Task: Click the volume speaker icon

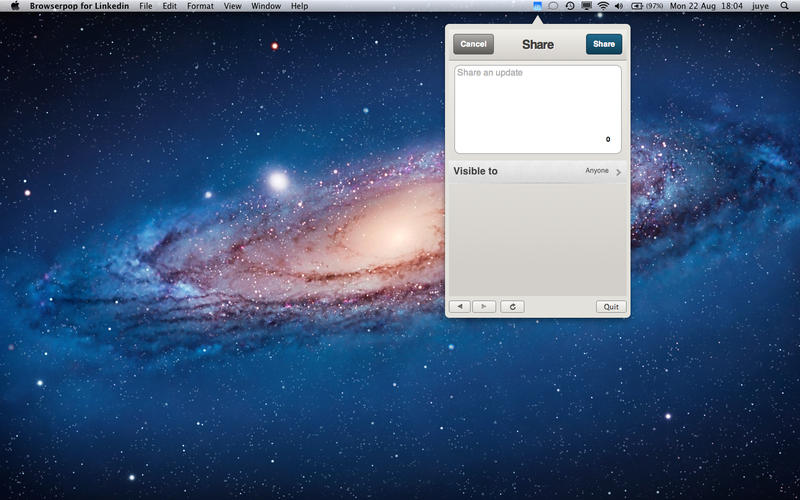Action: 619,6
